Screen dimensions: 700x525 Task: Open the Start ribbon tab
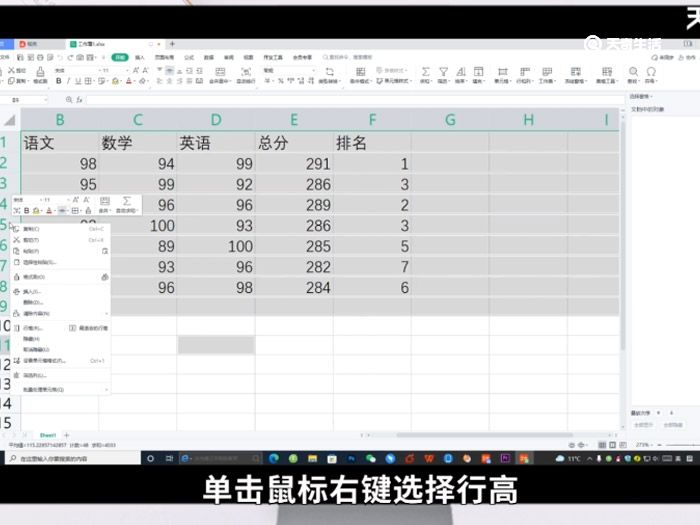pyautogui.click(x=120, y=57)
